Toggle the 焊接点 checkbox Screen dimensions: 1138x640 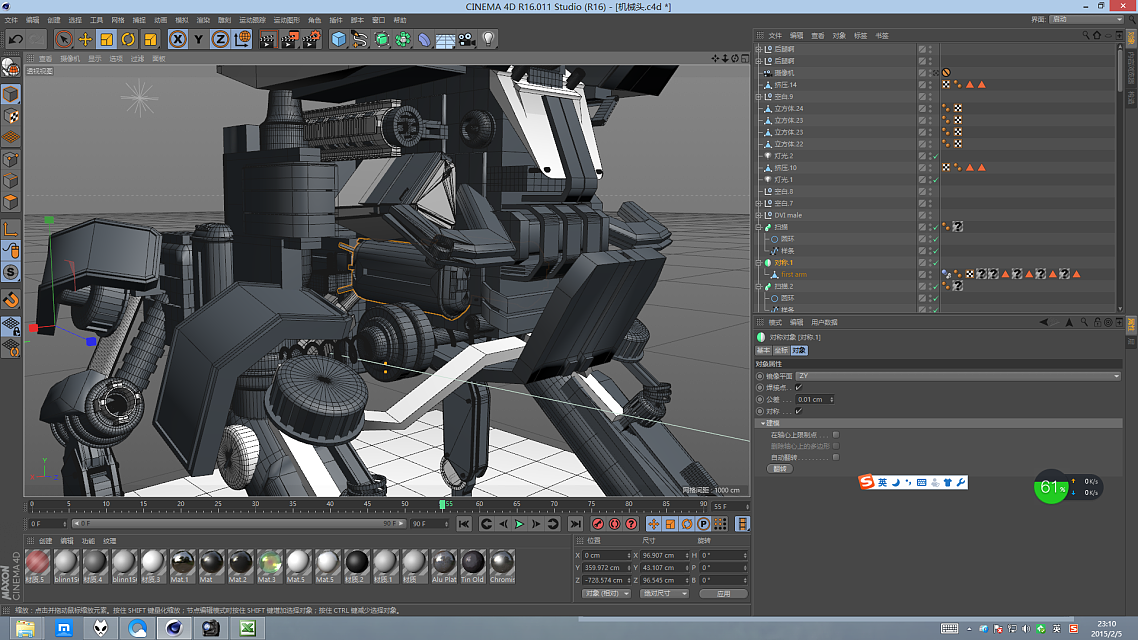[798, 387]
